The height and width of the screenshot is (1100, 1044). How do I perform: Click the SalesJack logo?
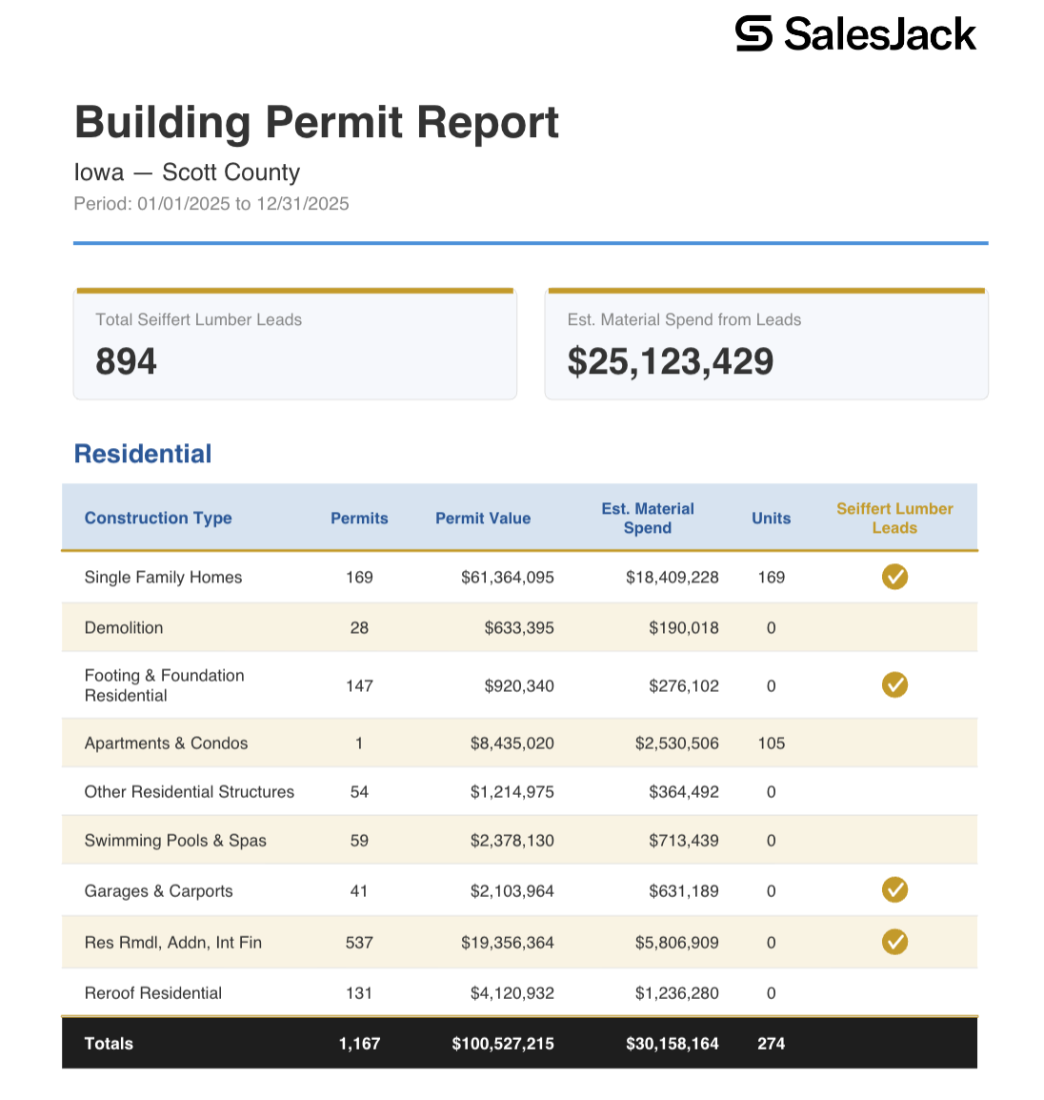point(855,34)
